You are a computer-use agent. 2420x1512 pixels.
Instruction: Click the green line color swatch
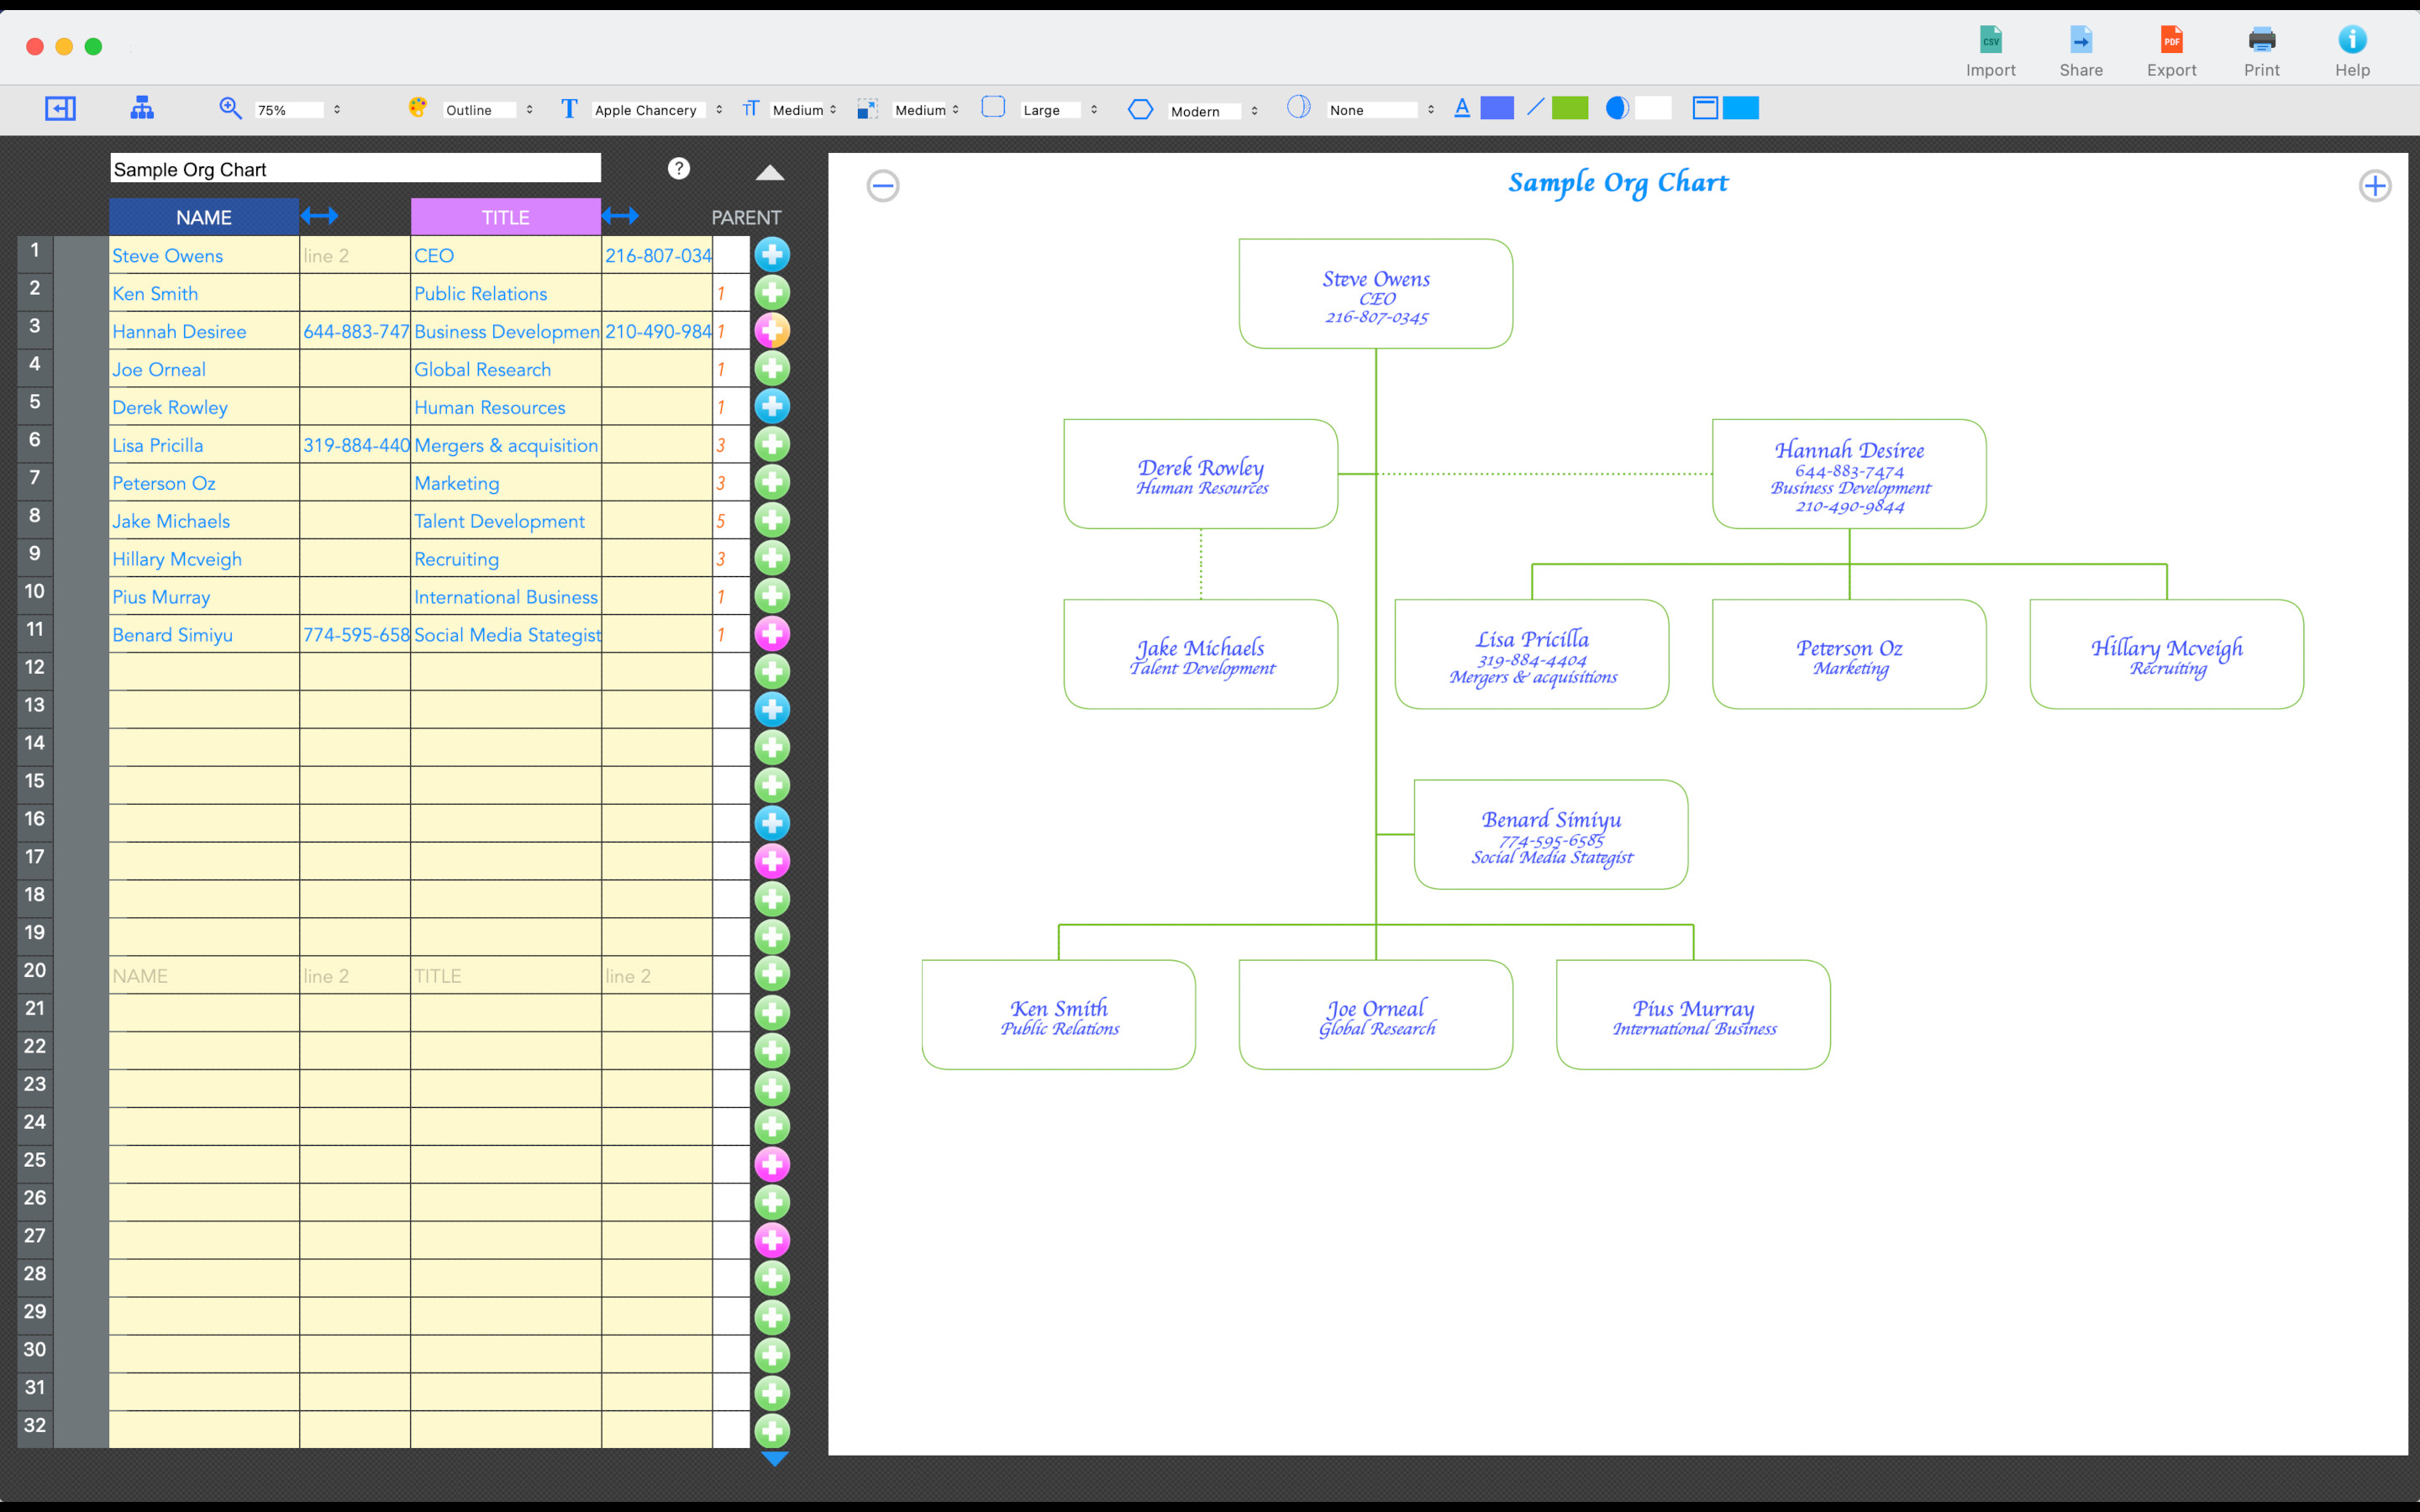1569,109
